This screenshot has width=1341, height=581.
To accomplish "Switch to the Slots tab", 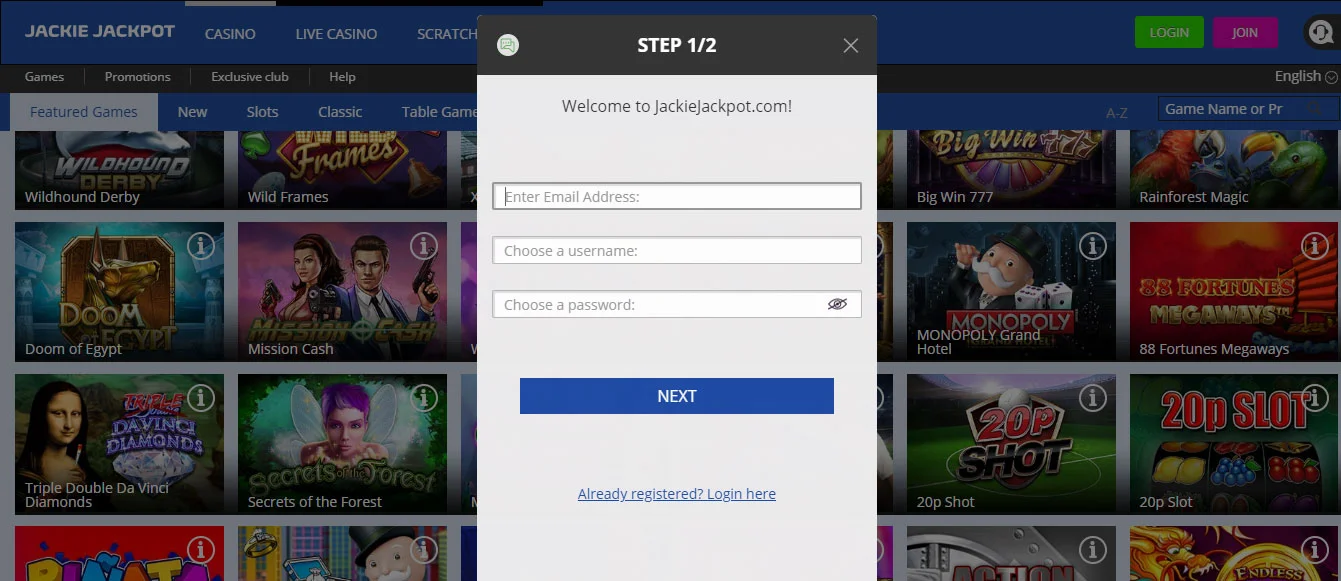I will click(261, 111).
